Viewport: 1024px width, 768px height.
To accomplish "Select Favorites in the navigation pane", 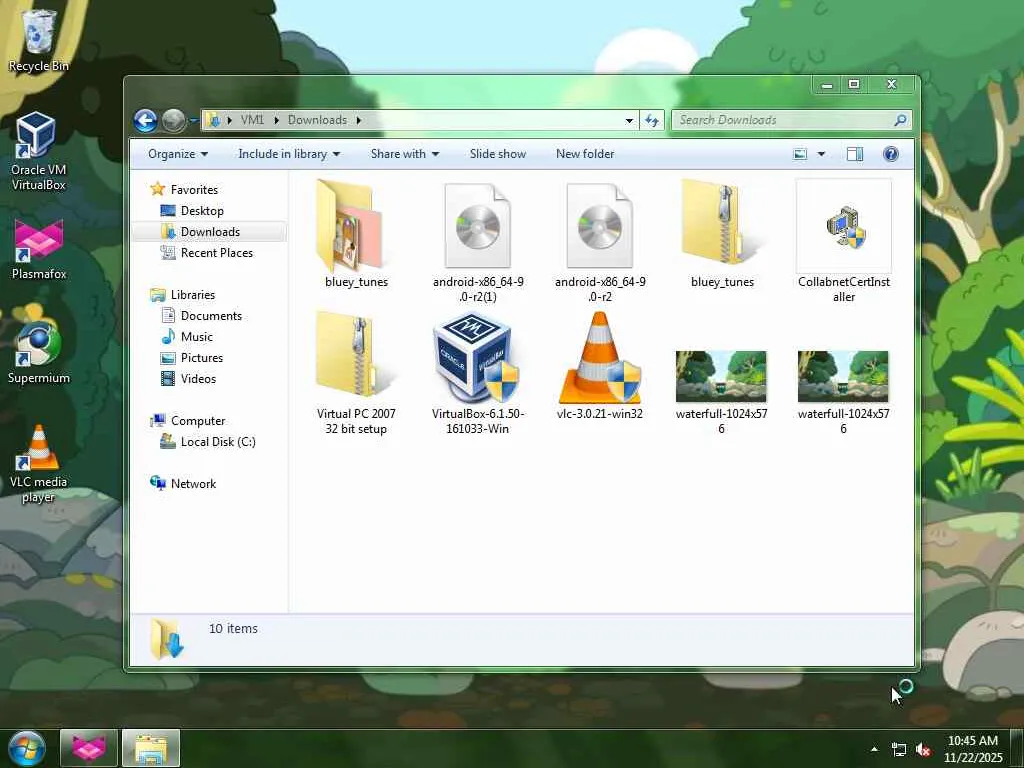I will pyautogui.click(x=194, y=189).
